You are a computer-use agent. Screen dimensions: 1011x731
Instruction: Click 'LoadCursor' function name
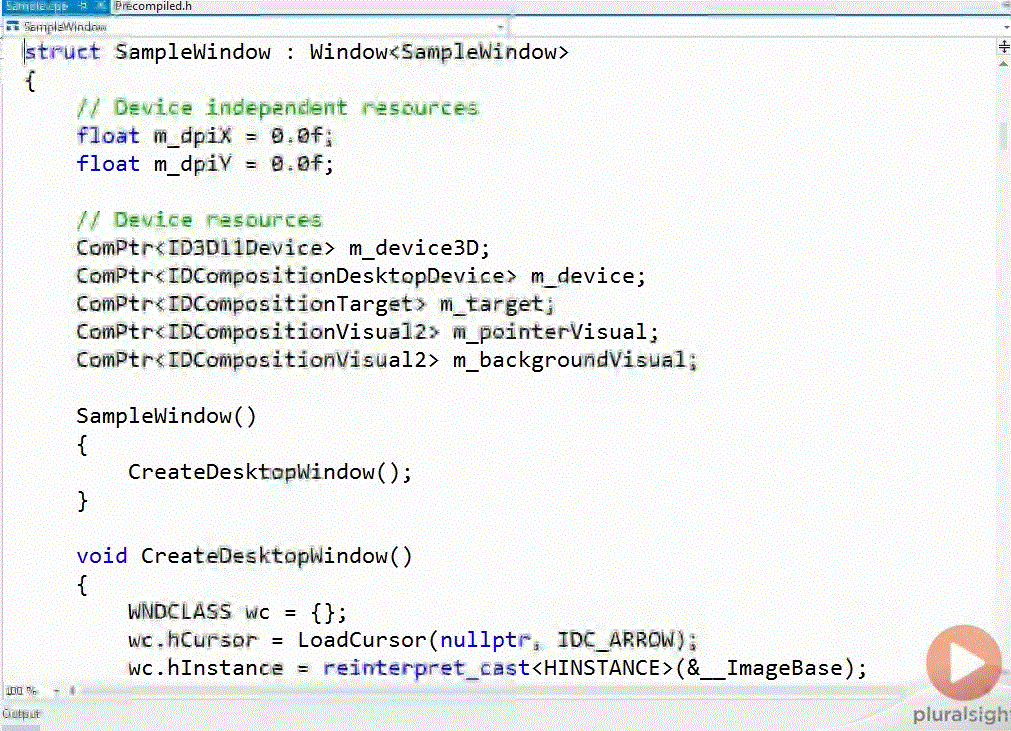[362, 639]
